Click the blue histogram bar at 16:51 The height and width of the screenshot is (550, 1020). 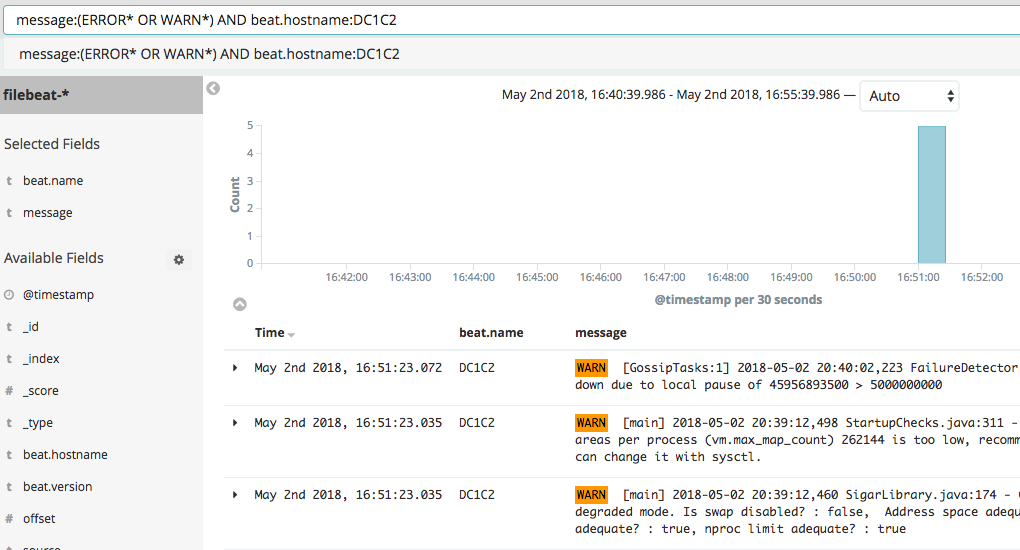[x=931, y=195]
